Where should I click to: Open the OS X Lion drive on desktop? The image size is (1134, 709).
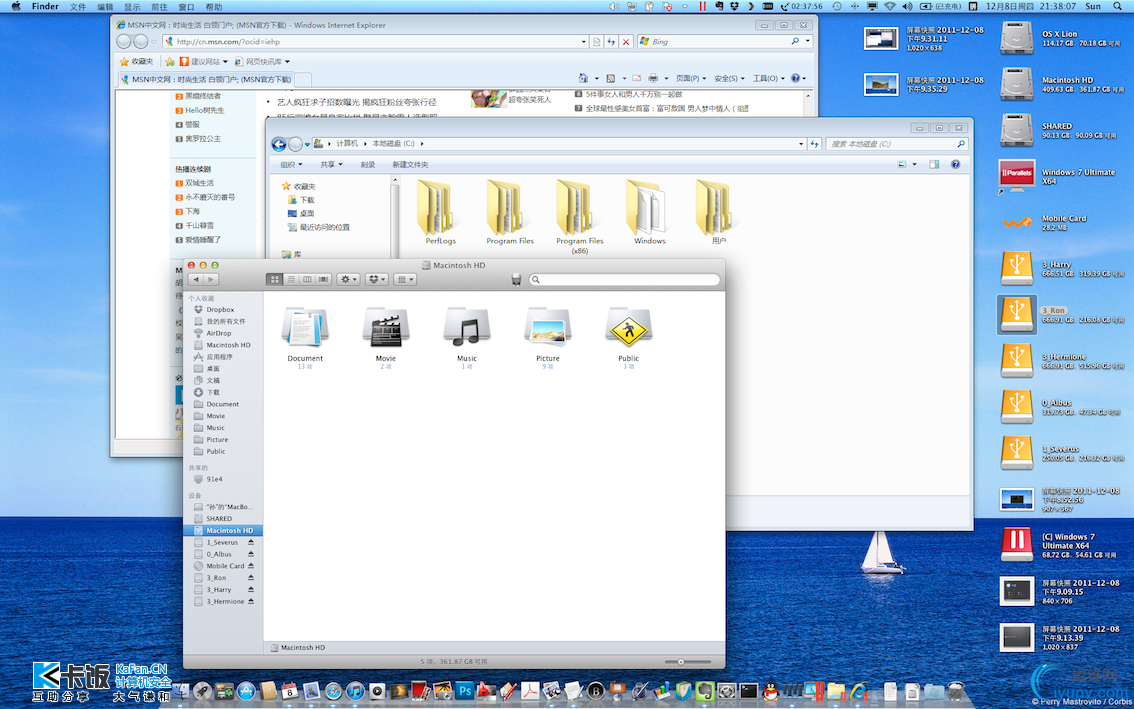(1018, 38)
